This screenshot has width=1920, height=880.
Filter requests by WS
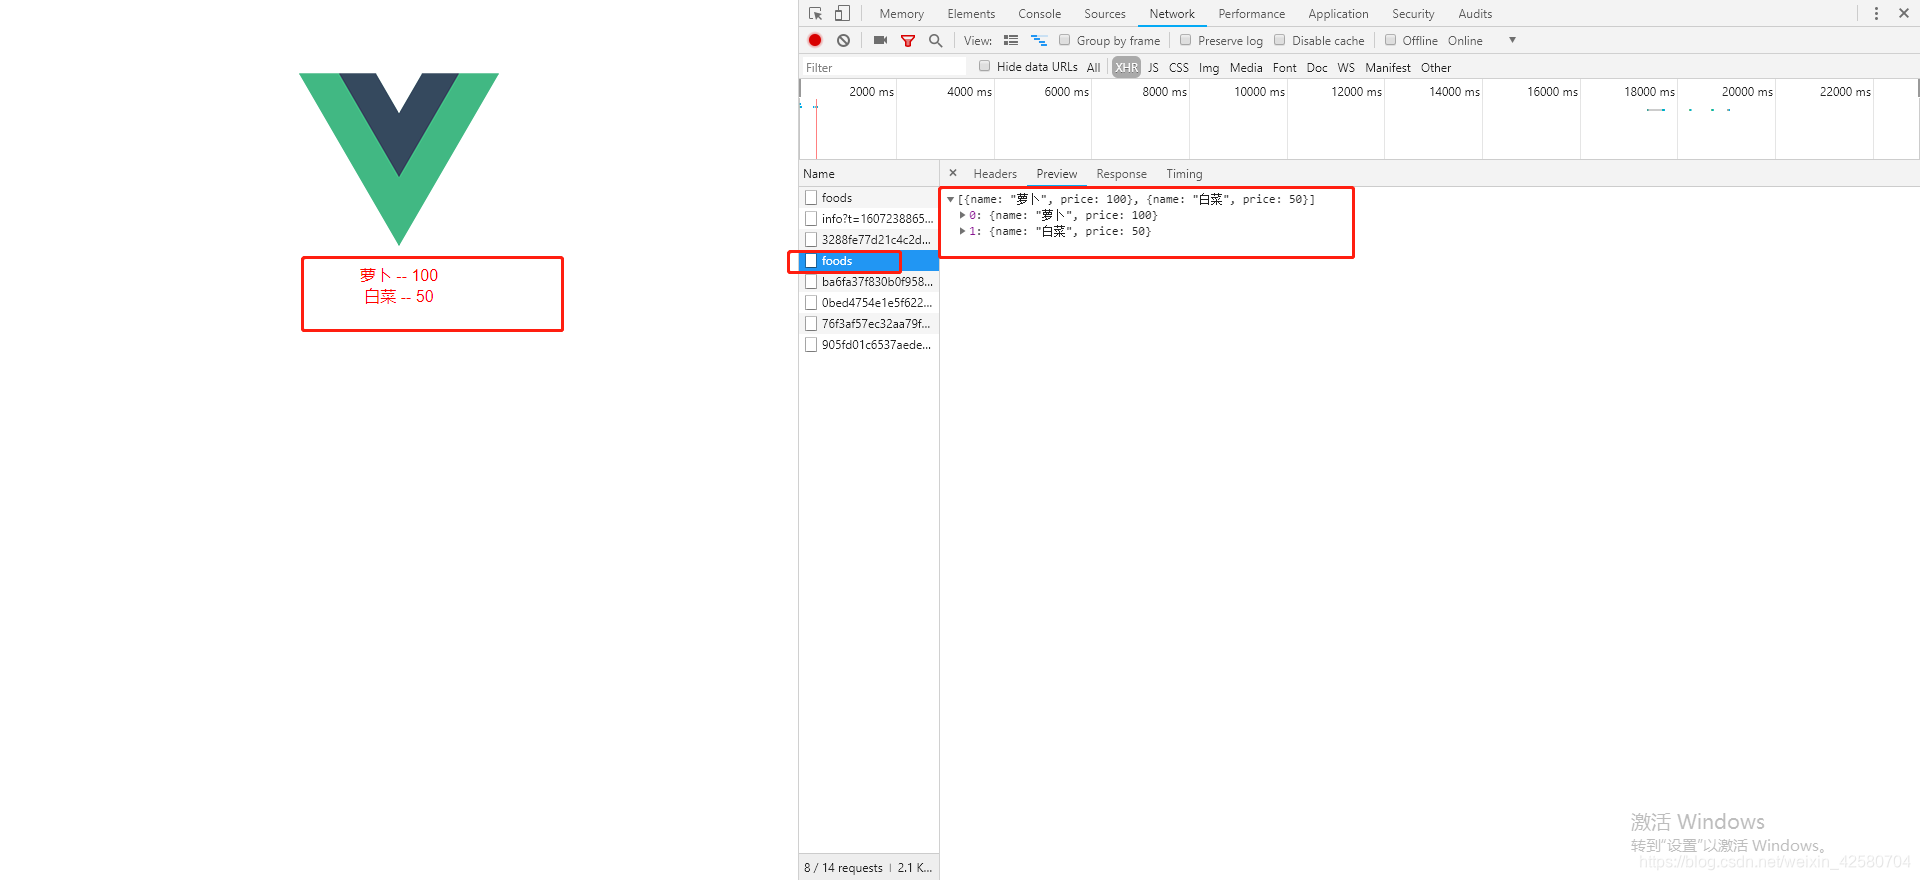coord(1346,68)
